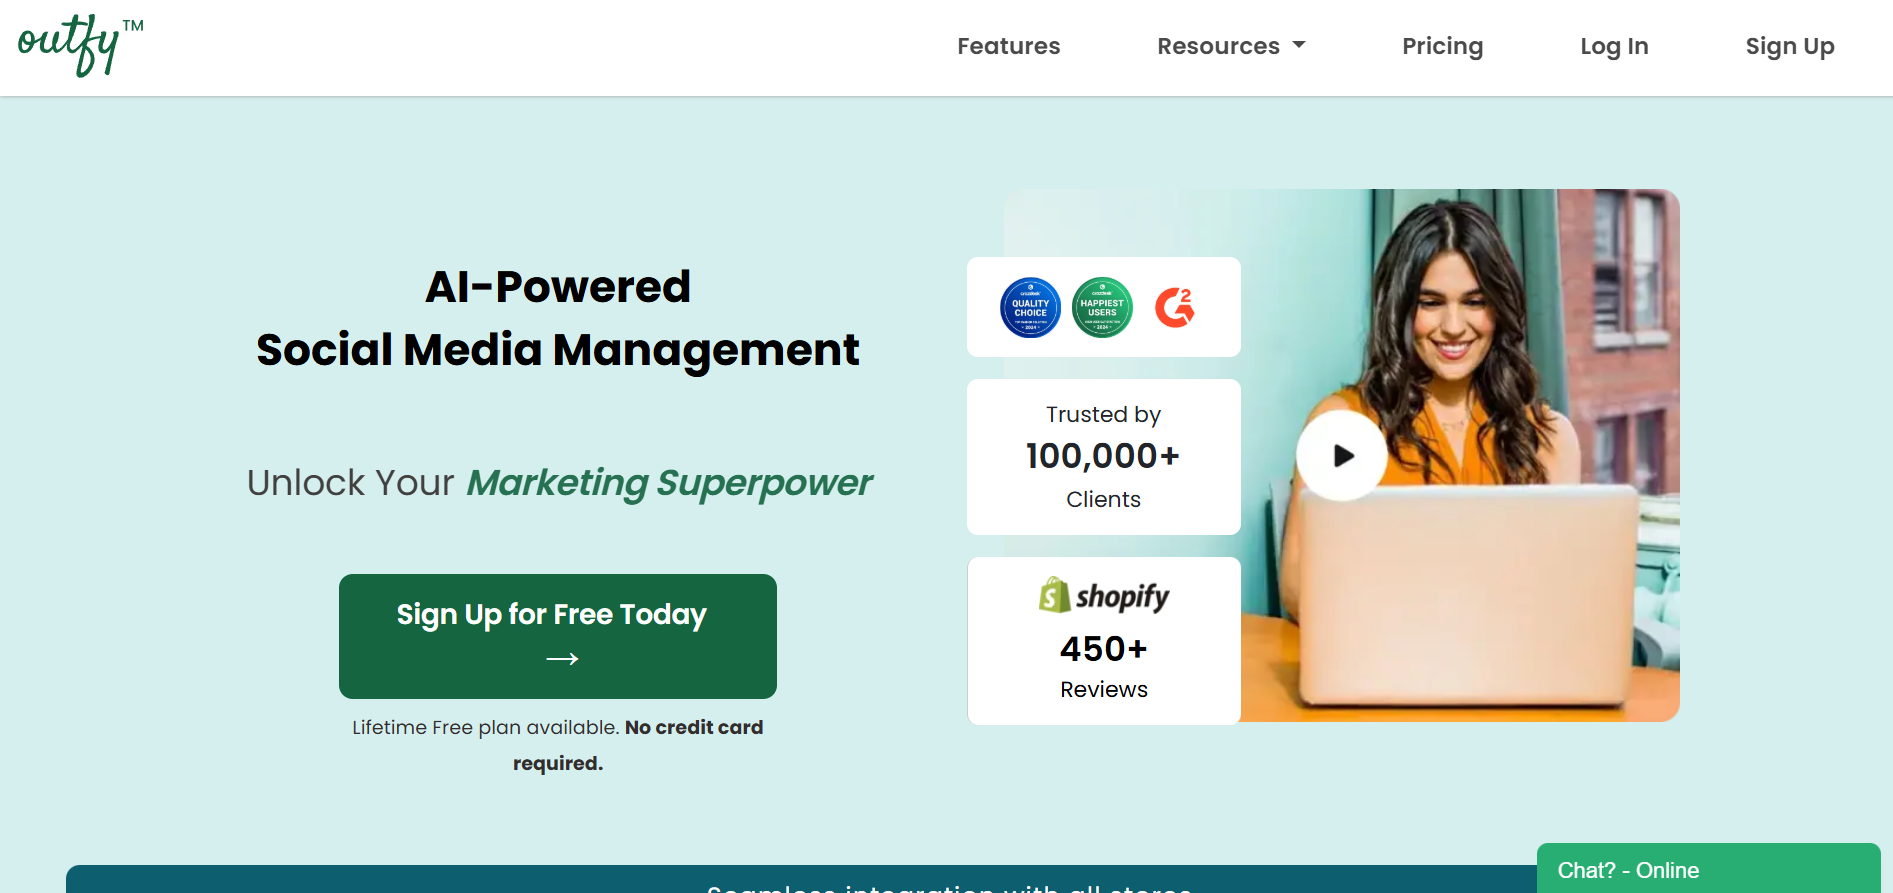Image resolution: width=1893 pixels, height=893 pixels.
Task: Select the 450+ Reviews text
Action: pos(1104,667)
